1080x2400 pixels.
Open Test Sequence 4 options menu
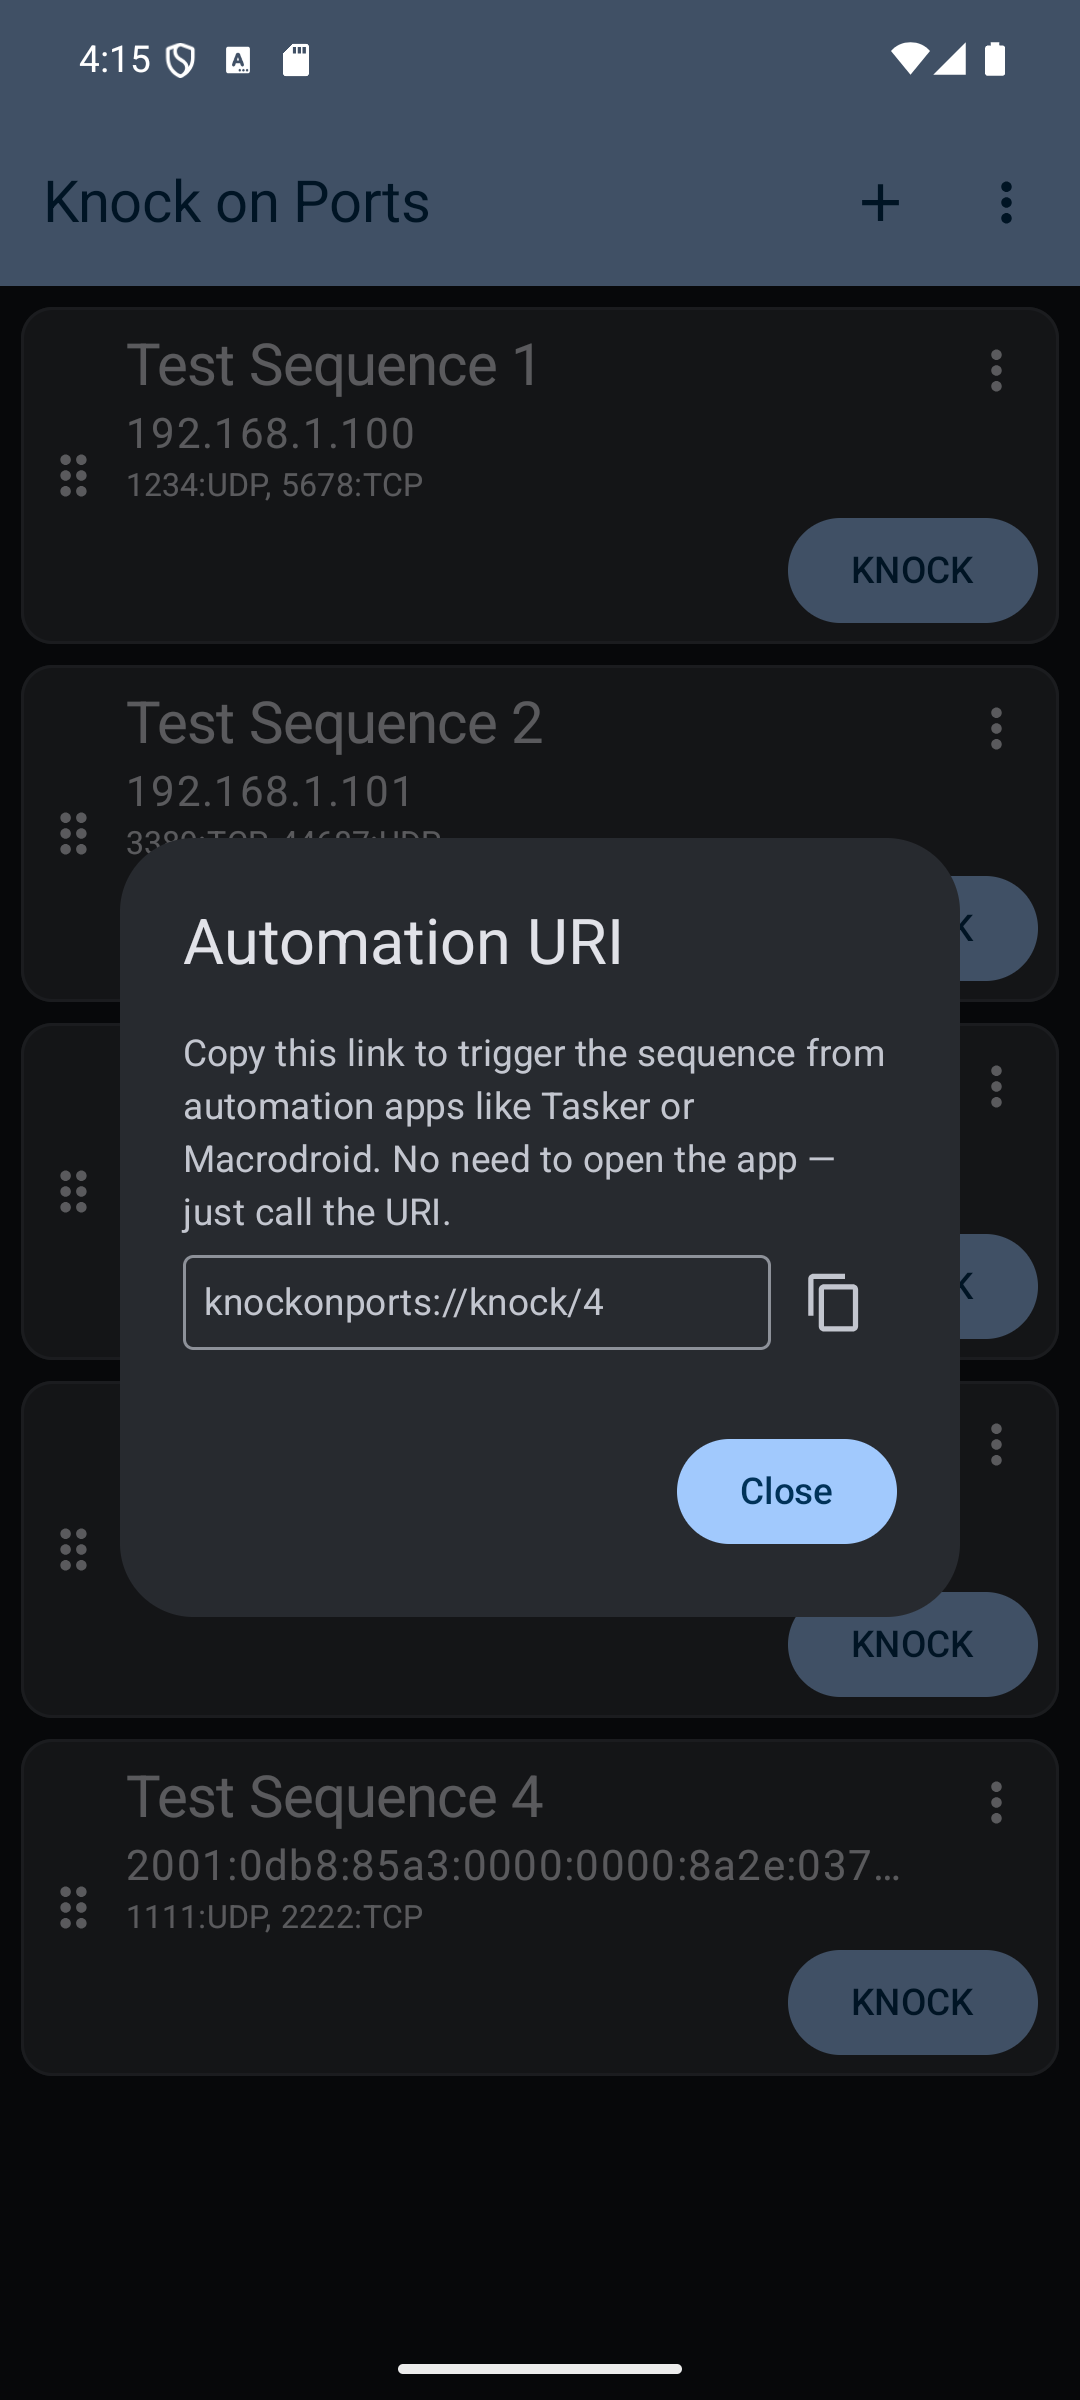coord(996,1803)
